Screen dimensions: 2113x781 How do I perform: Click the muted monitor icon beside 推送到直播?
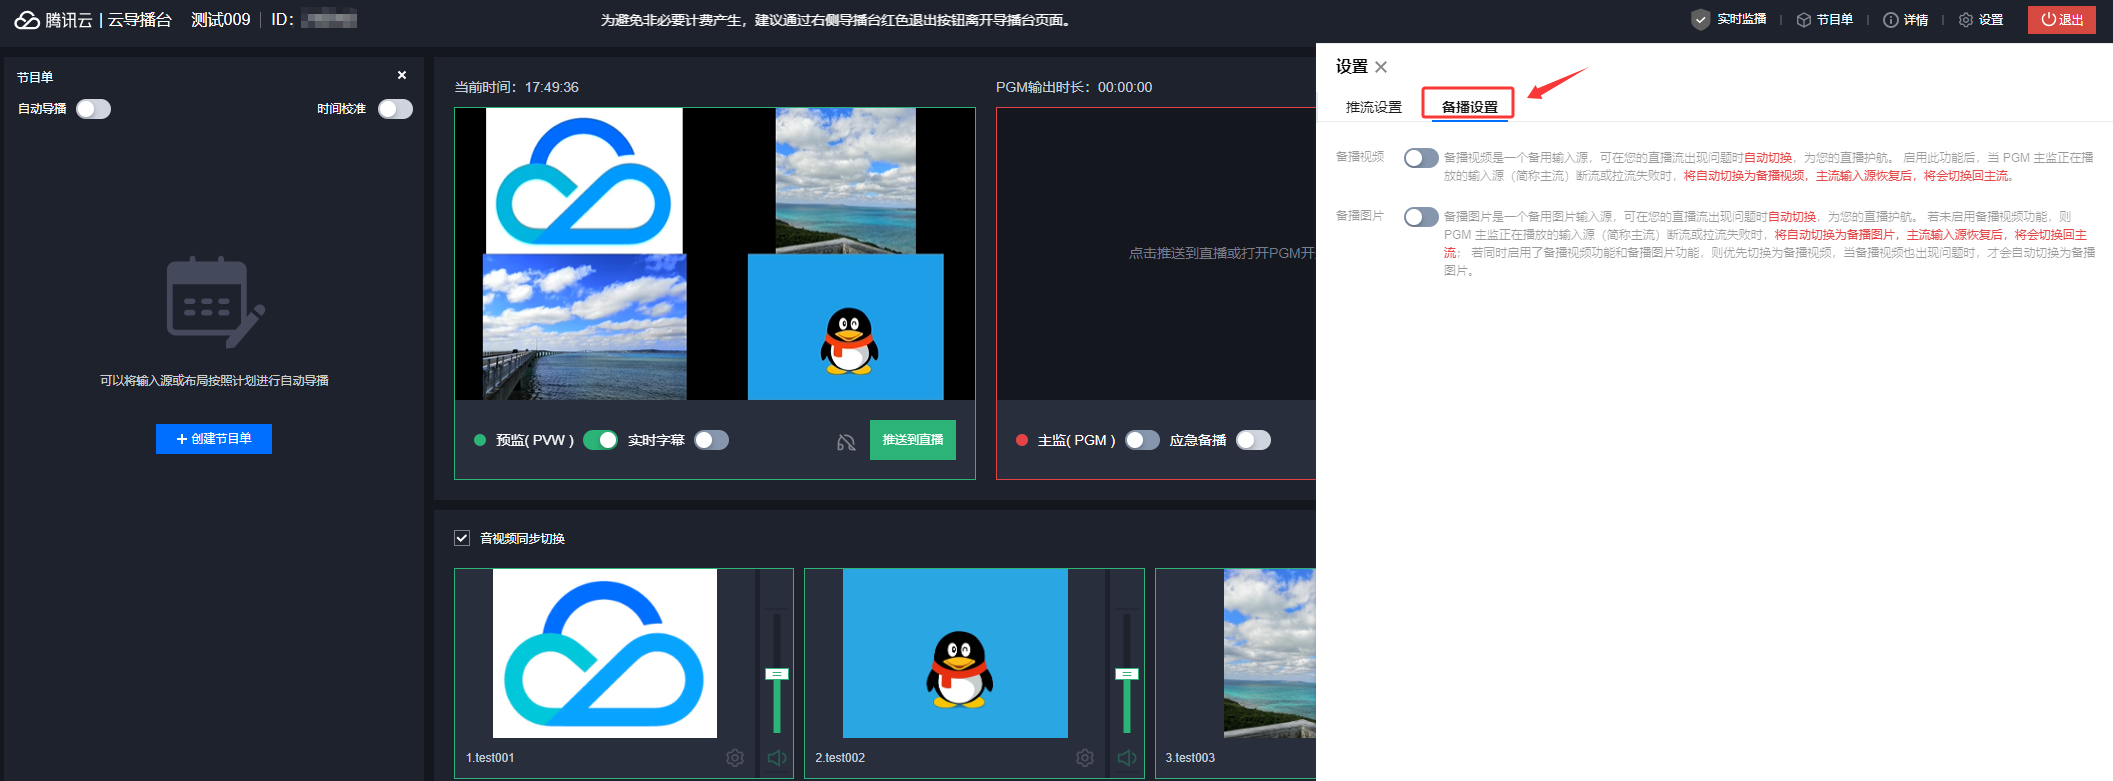846,442
